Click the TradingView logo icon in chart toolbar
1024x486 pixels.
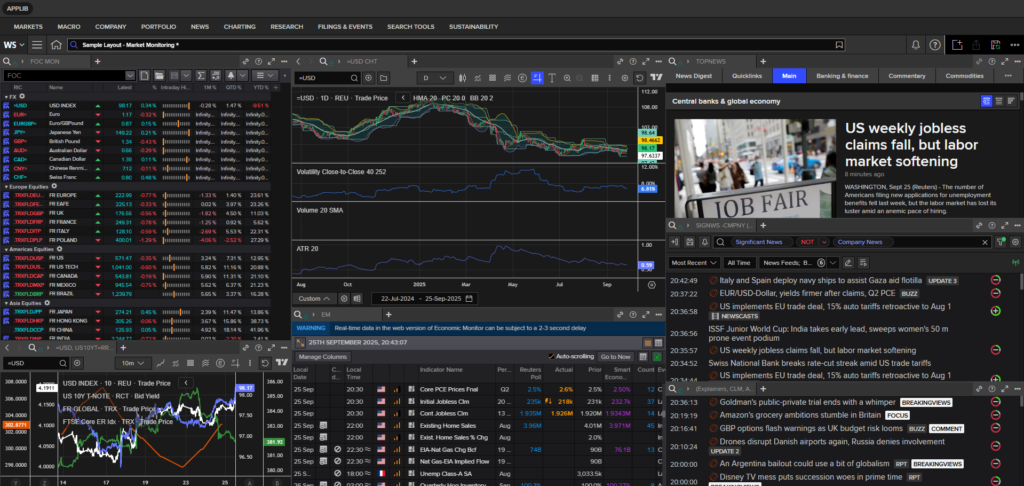pyautogui.click(x=657, y=77)
